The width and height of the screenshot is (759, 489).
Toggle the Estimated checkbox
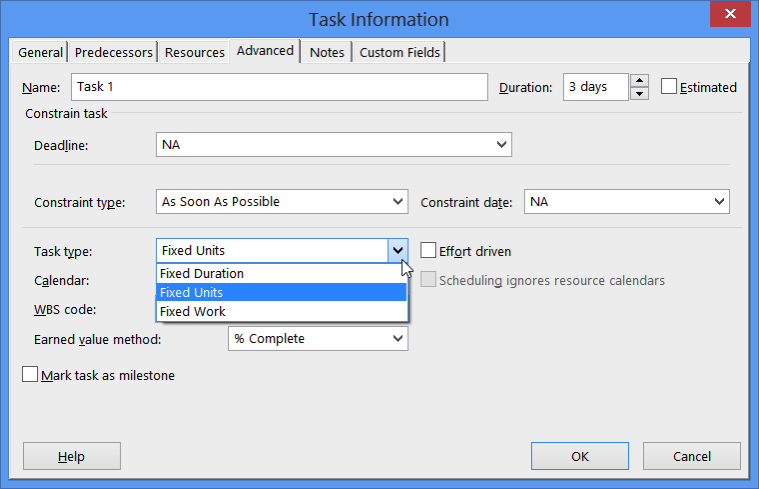pyautogui.click(x=669, y=87)
